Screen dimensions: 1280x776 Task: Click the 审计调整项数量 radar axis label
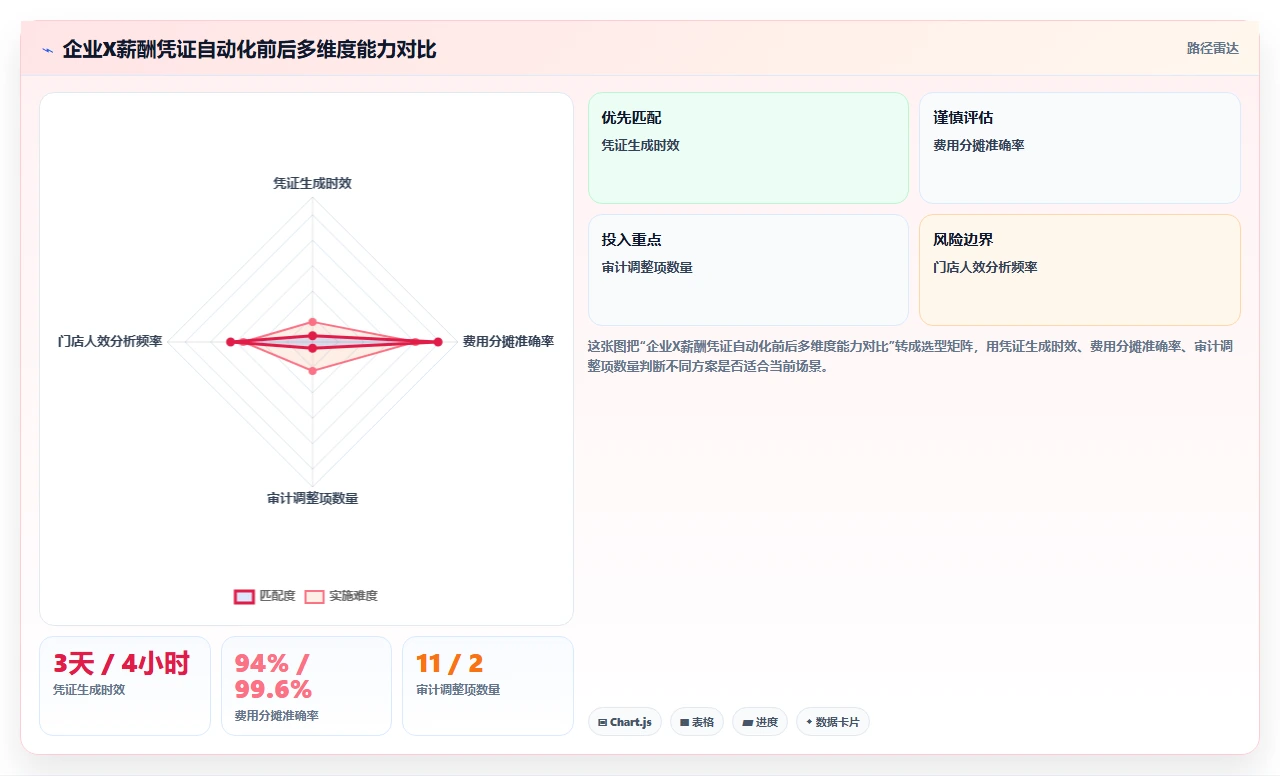[x=312, y=498]
